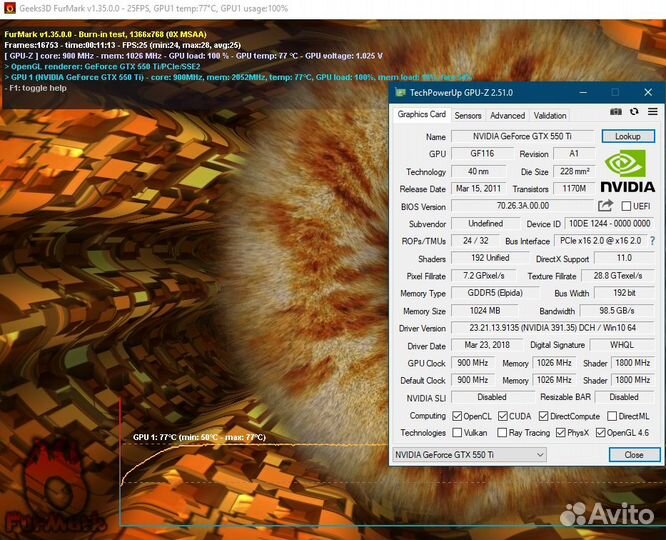Open the Validation tab

[550, 115]
